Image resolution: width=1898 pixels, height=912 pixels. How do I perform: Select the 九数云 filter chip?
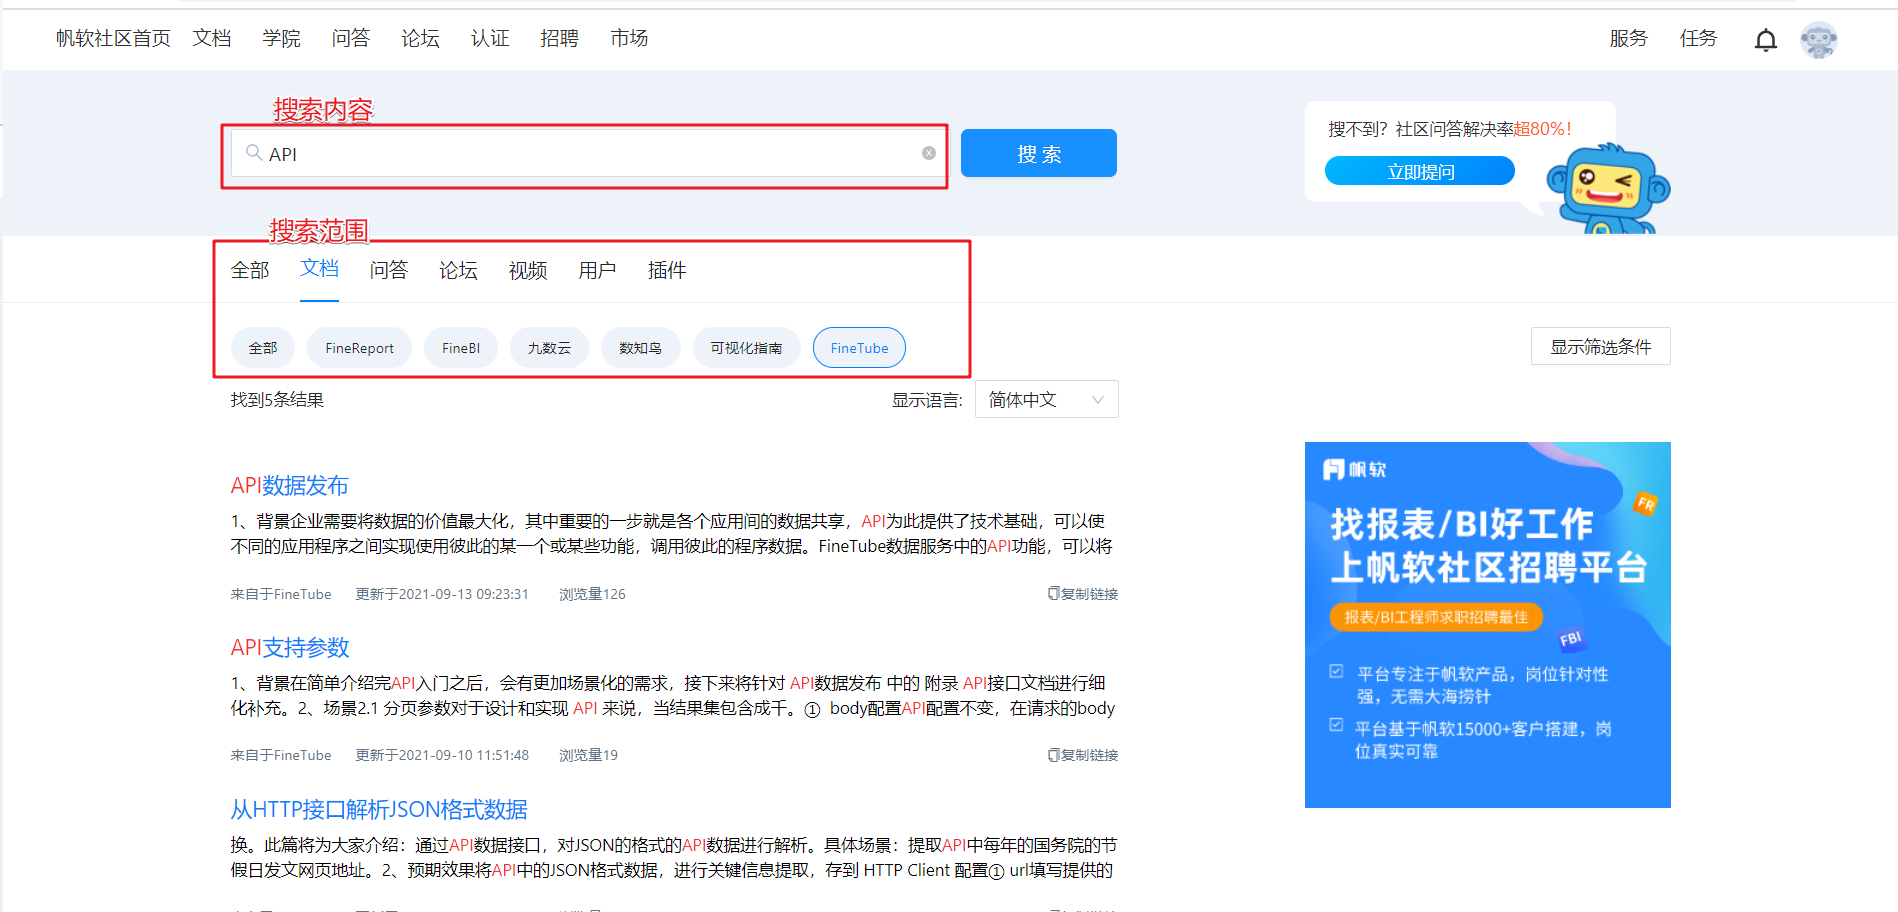tap(549, 347)
